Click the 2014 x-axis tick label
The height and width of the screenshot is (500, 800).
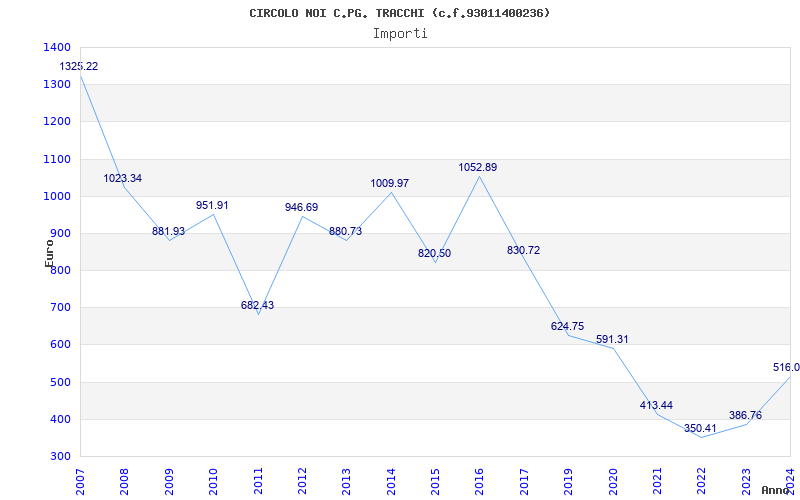[x=391, y=482]
